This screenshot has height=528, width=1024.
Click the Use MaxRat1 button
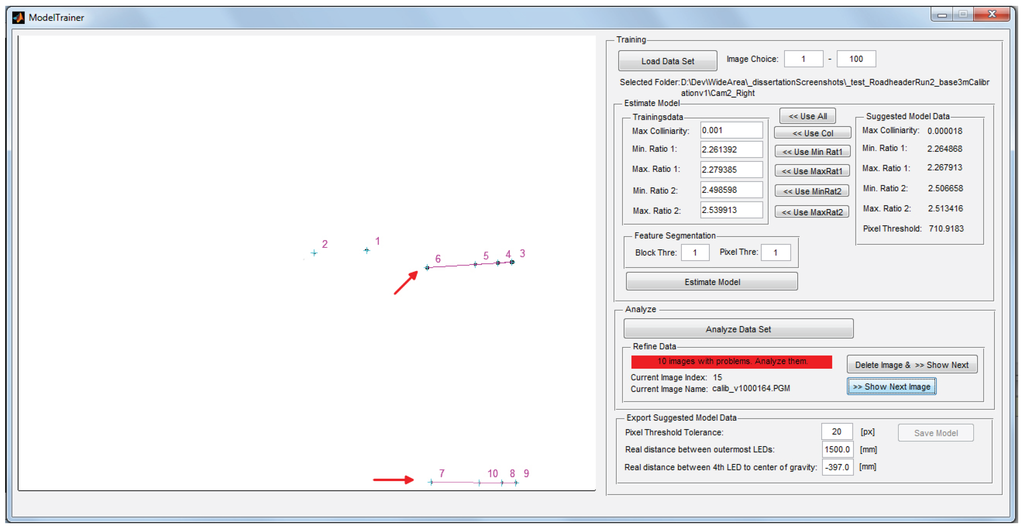click(812, 171)
